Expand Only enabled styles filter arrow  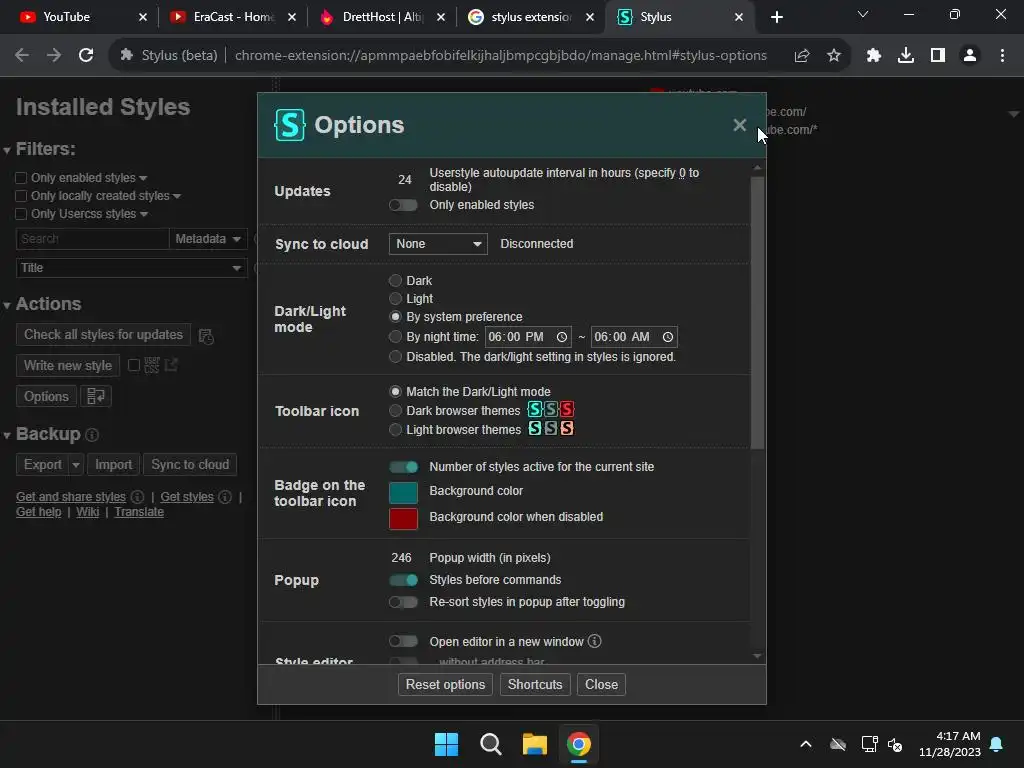(x=143, y=178)
